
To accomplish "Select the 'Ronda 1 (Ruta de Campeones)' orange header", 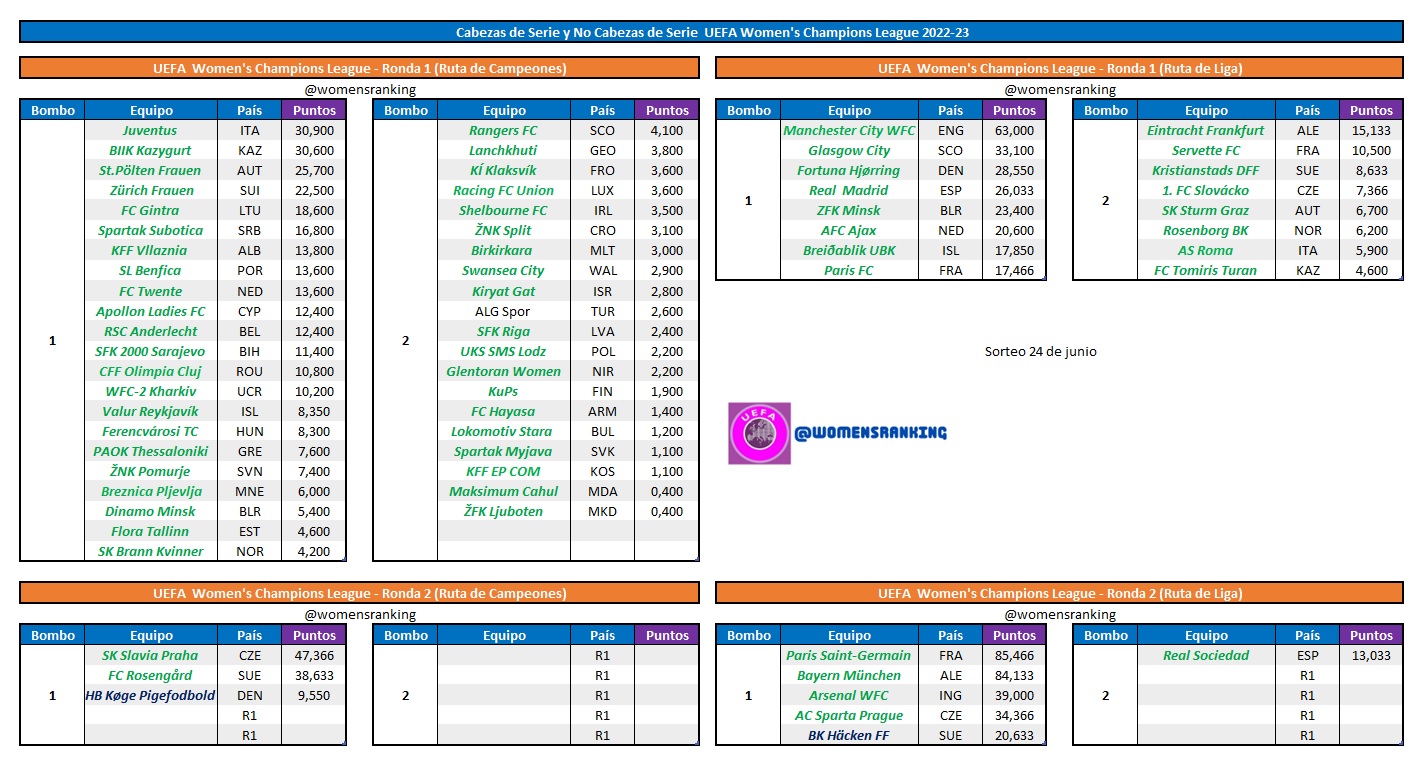I will [x=359, y=69].
